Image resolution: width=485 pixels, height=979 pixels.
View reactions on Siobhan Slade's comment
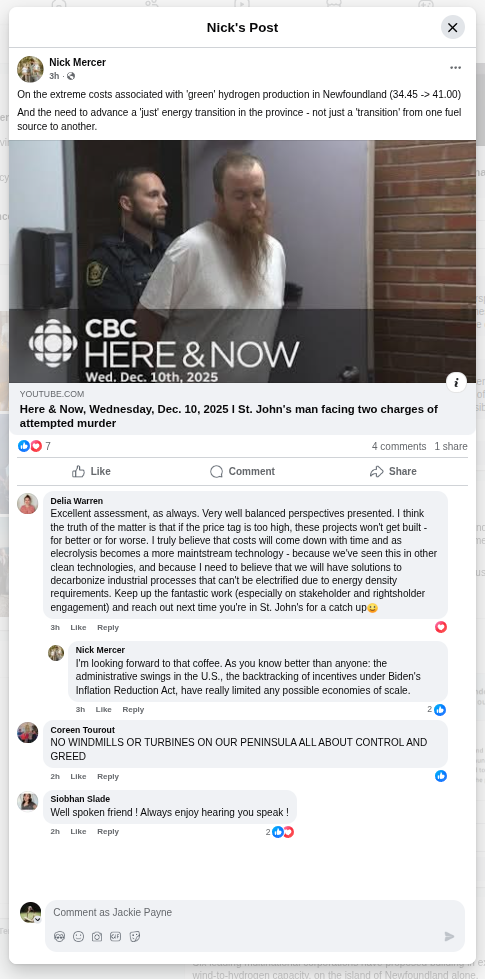click(280, 832)
